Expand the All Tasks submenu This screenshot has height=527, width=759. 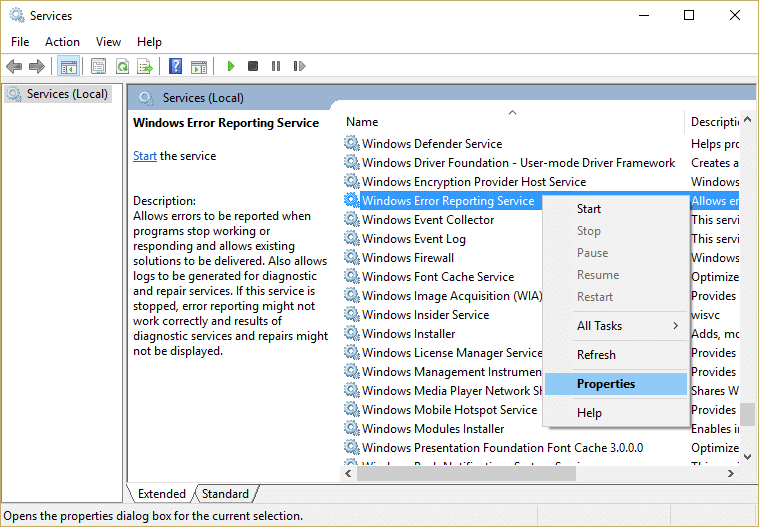click(616, 326)
